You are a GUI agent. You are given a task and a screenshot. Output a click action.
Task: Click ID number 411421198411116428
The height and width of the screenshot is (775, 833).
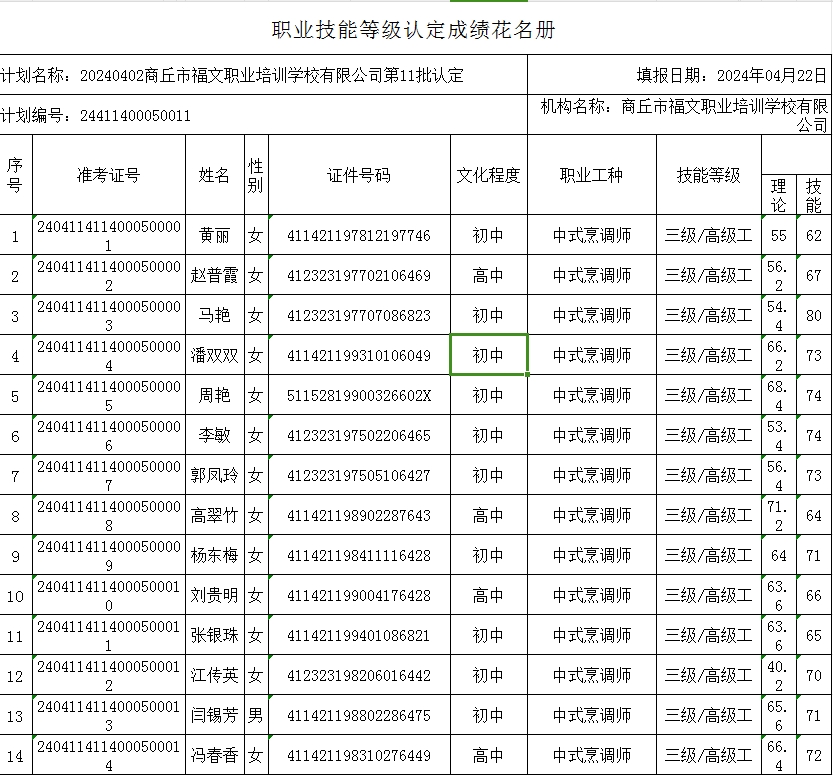click(359, 555)
